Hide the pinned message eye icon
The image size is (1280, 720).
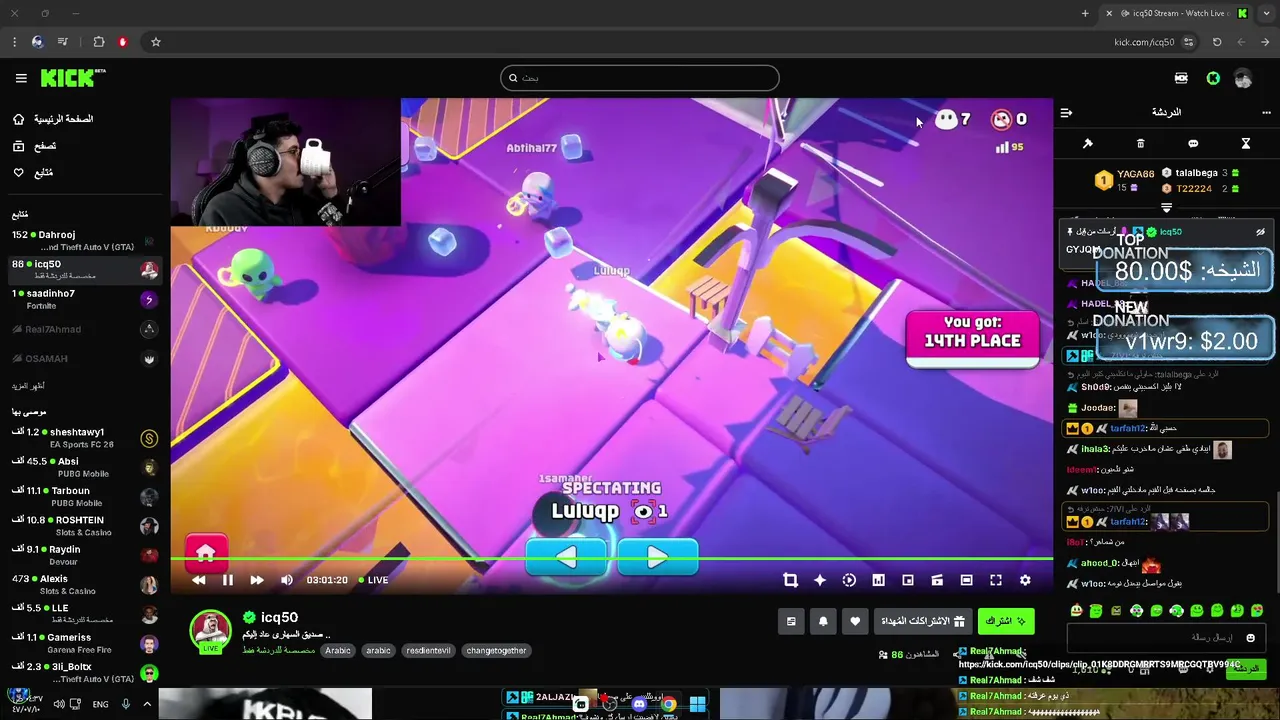click(1260, 232)
